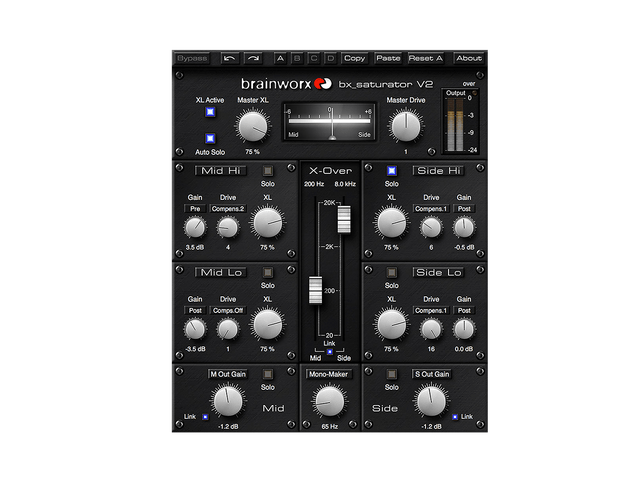
Task: Click the Master XL 75 % value
Action: pos(253,152)
